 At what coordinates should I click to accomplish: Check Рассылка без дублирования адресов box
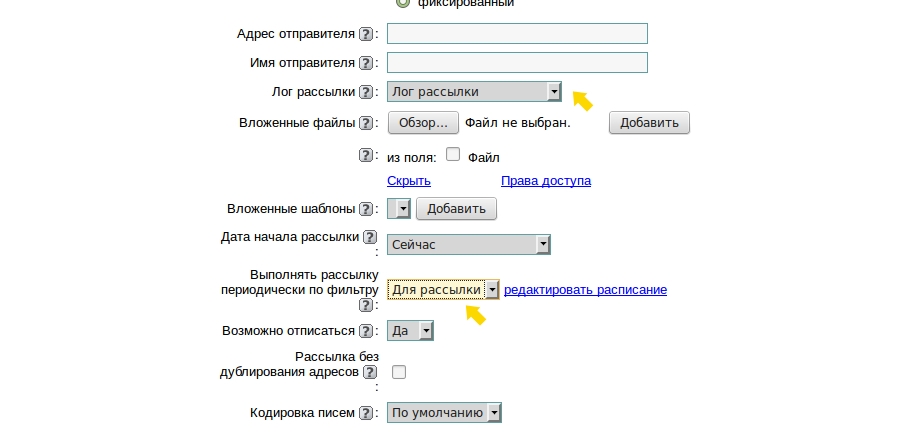click(x=399, y=372)
